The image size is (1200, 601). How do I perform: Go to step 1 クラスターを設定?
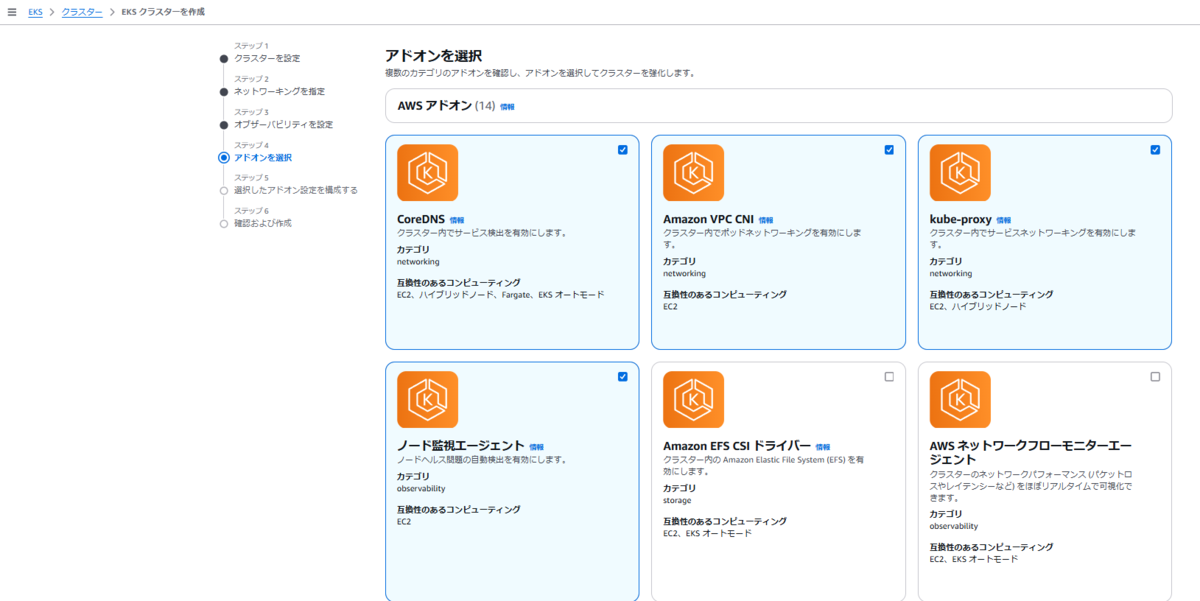click(266, 58)
